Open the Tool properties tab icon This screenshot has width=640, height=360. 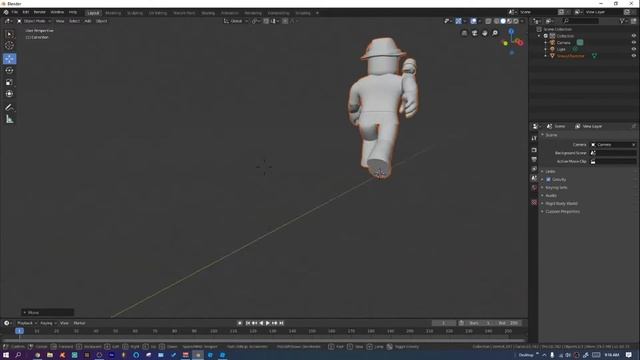tap(534, 138)
